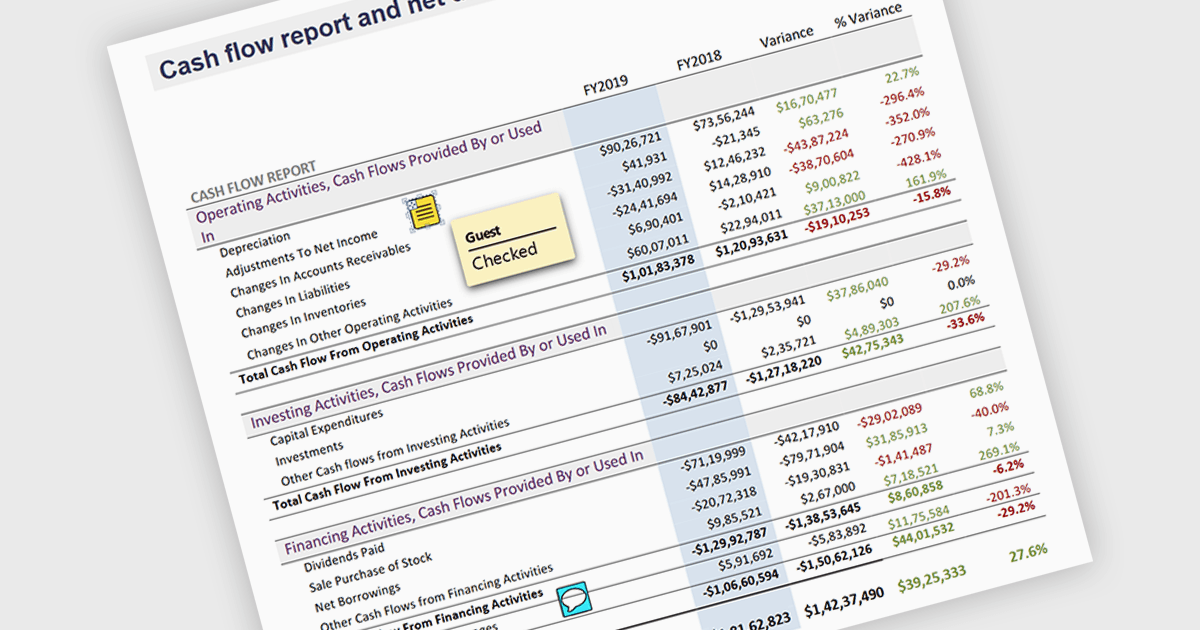
Task: Click 'Other Cash flows from Investing Activities' label
Action: [396, 452]
